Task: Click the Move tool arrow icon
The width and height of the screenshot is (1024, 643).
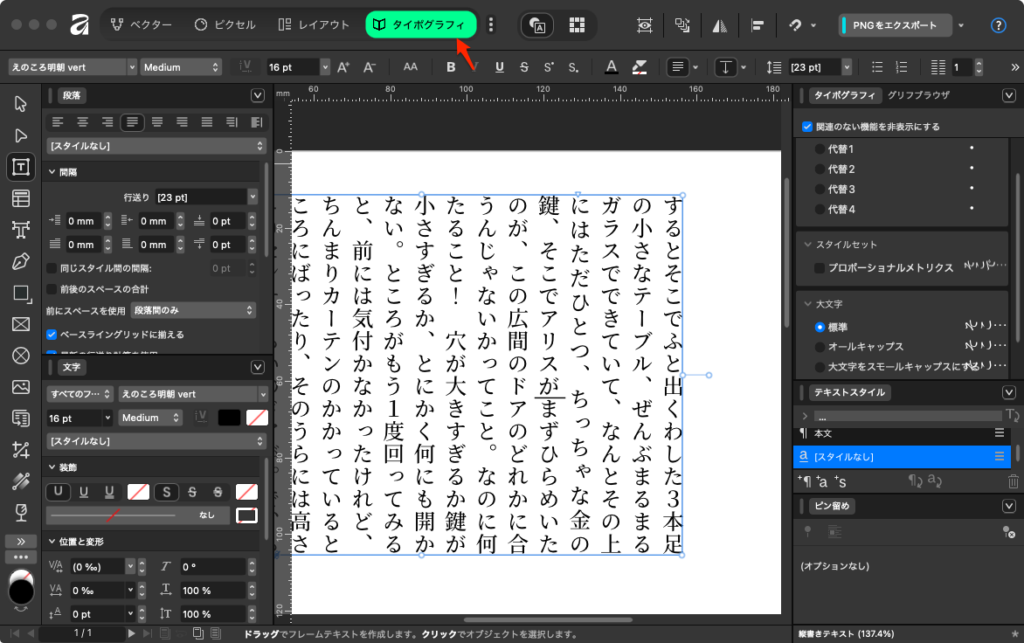Action: point(20,104)
